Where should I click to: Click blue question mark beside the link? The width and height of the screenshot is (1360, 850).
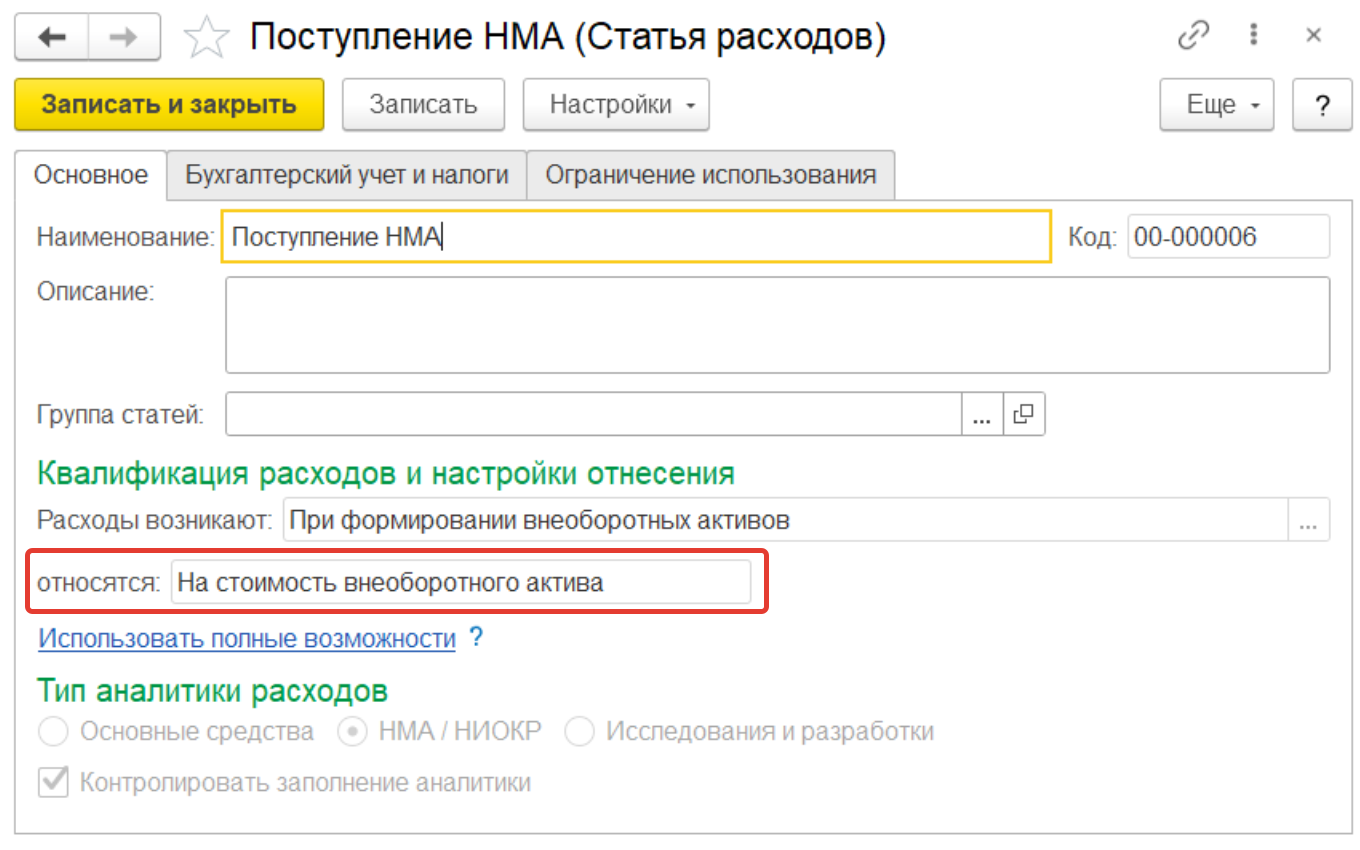pos(476,637)
